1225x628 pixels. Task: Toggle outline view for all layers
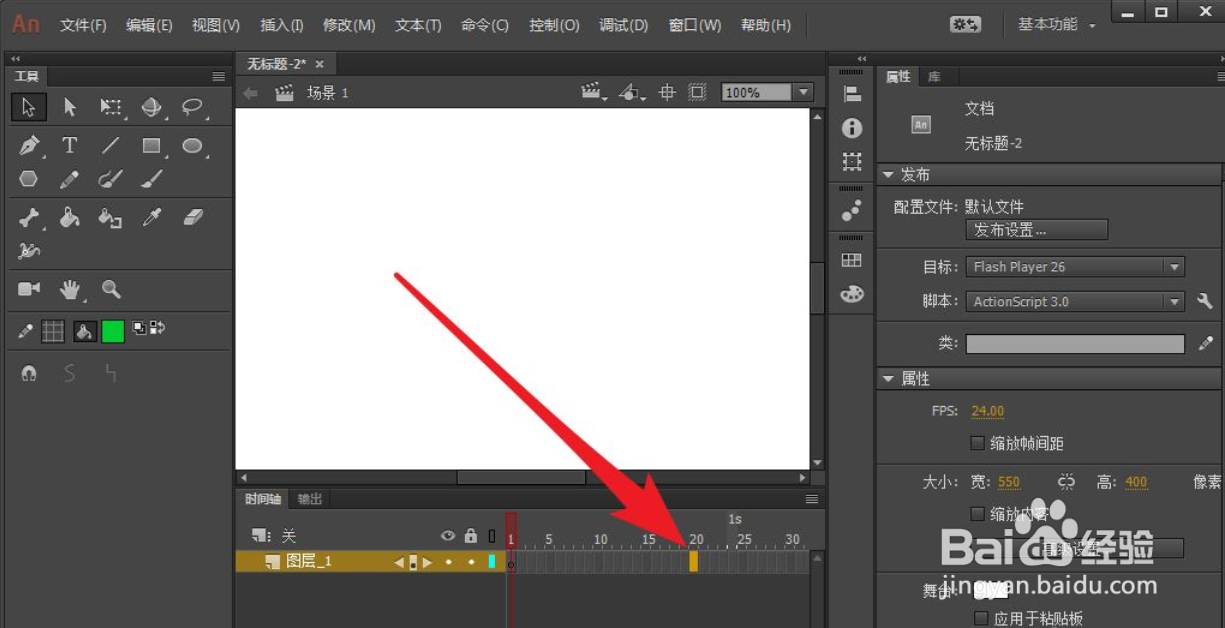coord(491,536)
